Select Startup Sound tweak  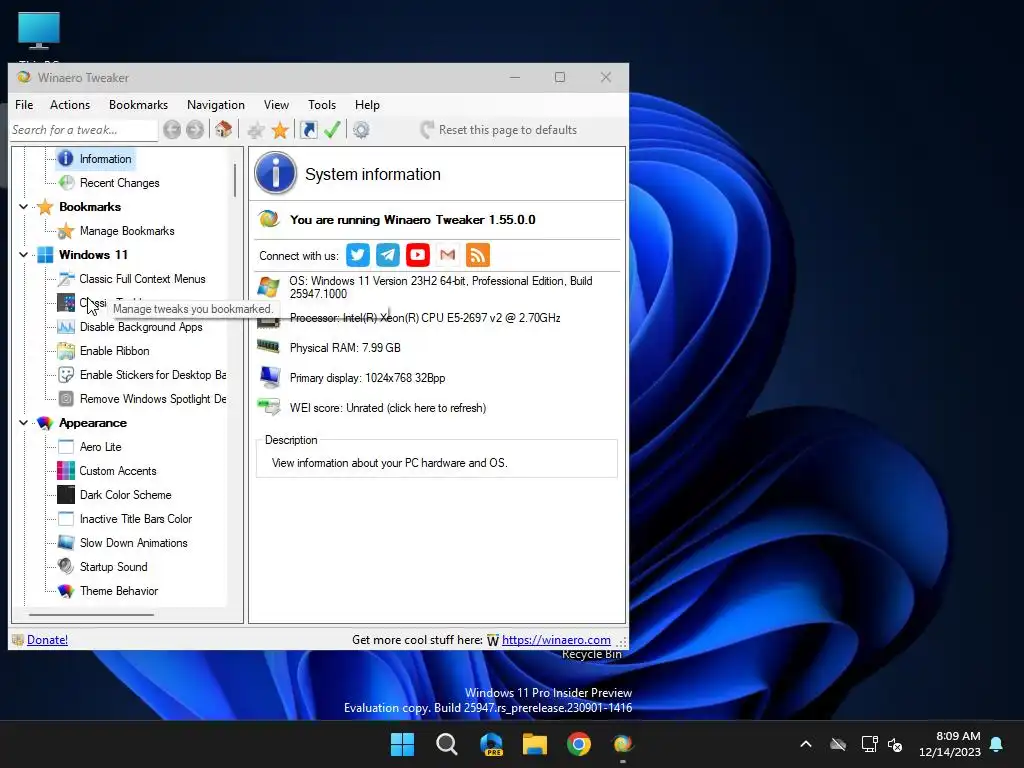(x=114, y=567)
